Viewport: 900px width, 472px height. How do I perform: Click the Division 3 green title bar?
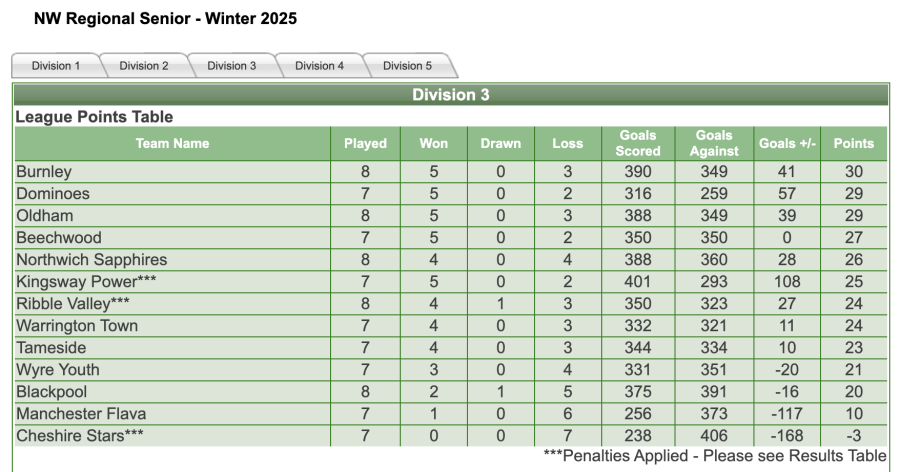point(450,95)
